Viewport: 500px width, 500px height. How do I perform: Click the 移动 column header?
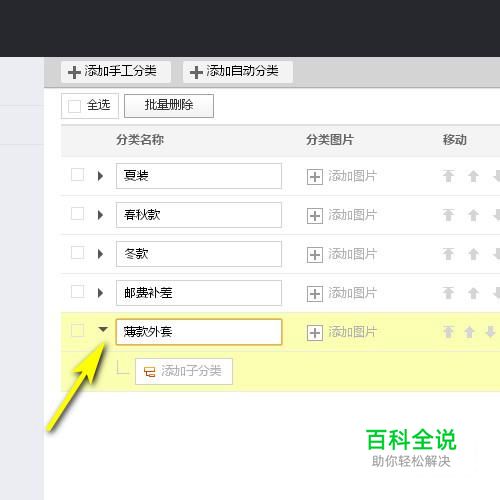click(455, 140)
